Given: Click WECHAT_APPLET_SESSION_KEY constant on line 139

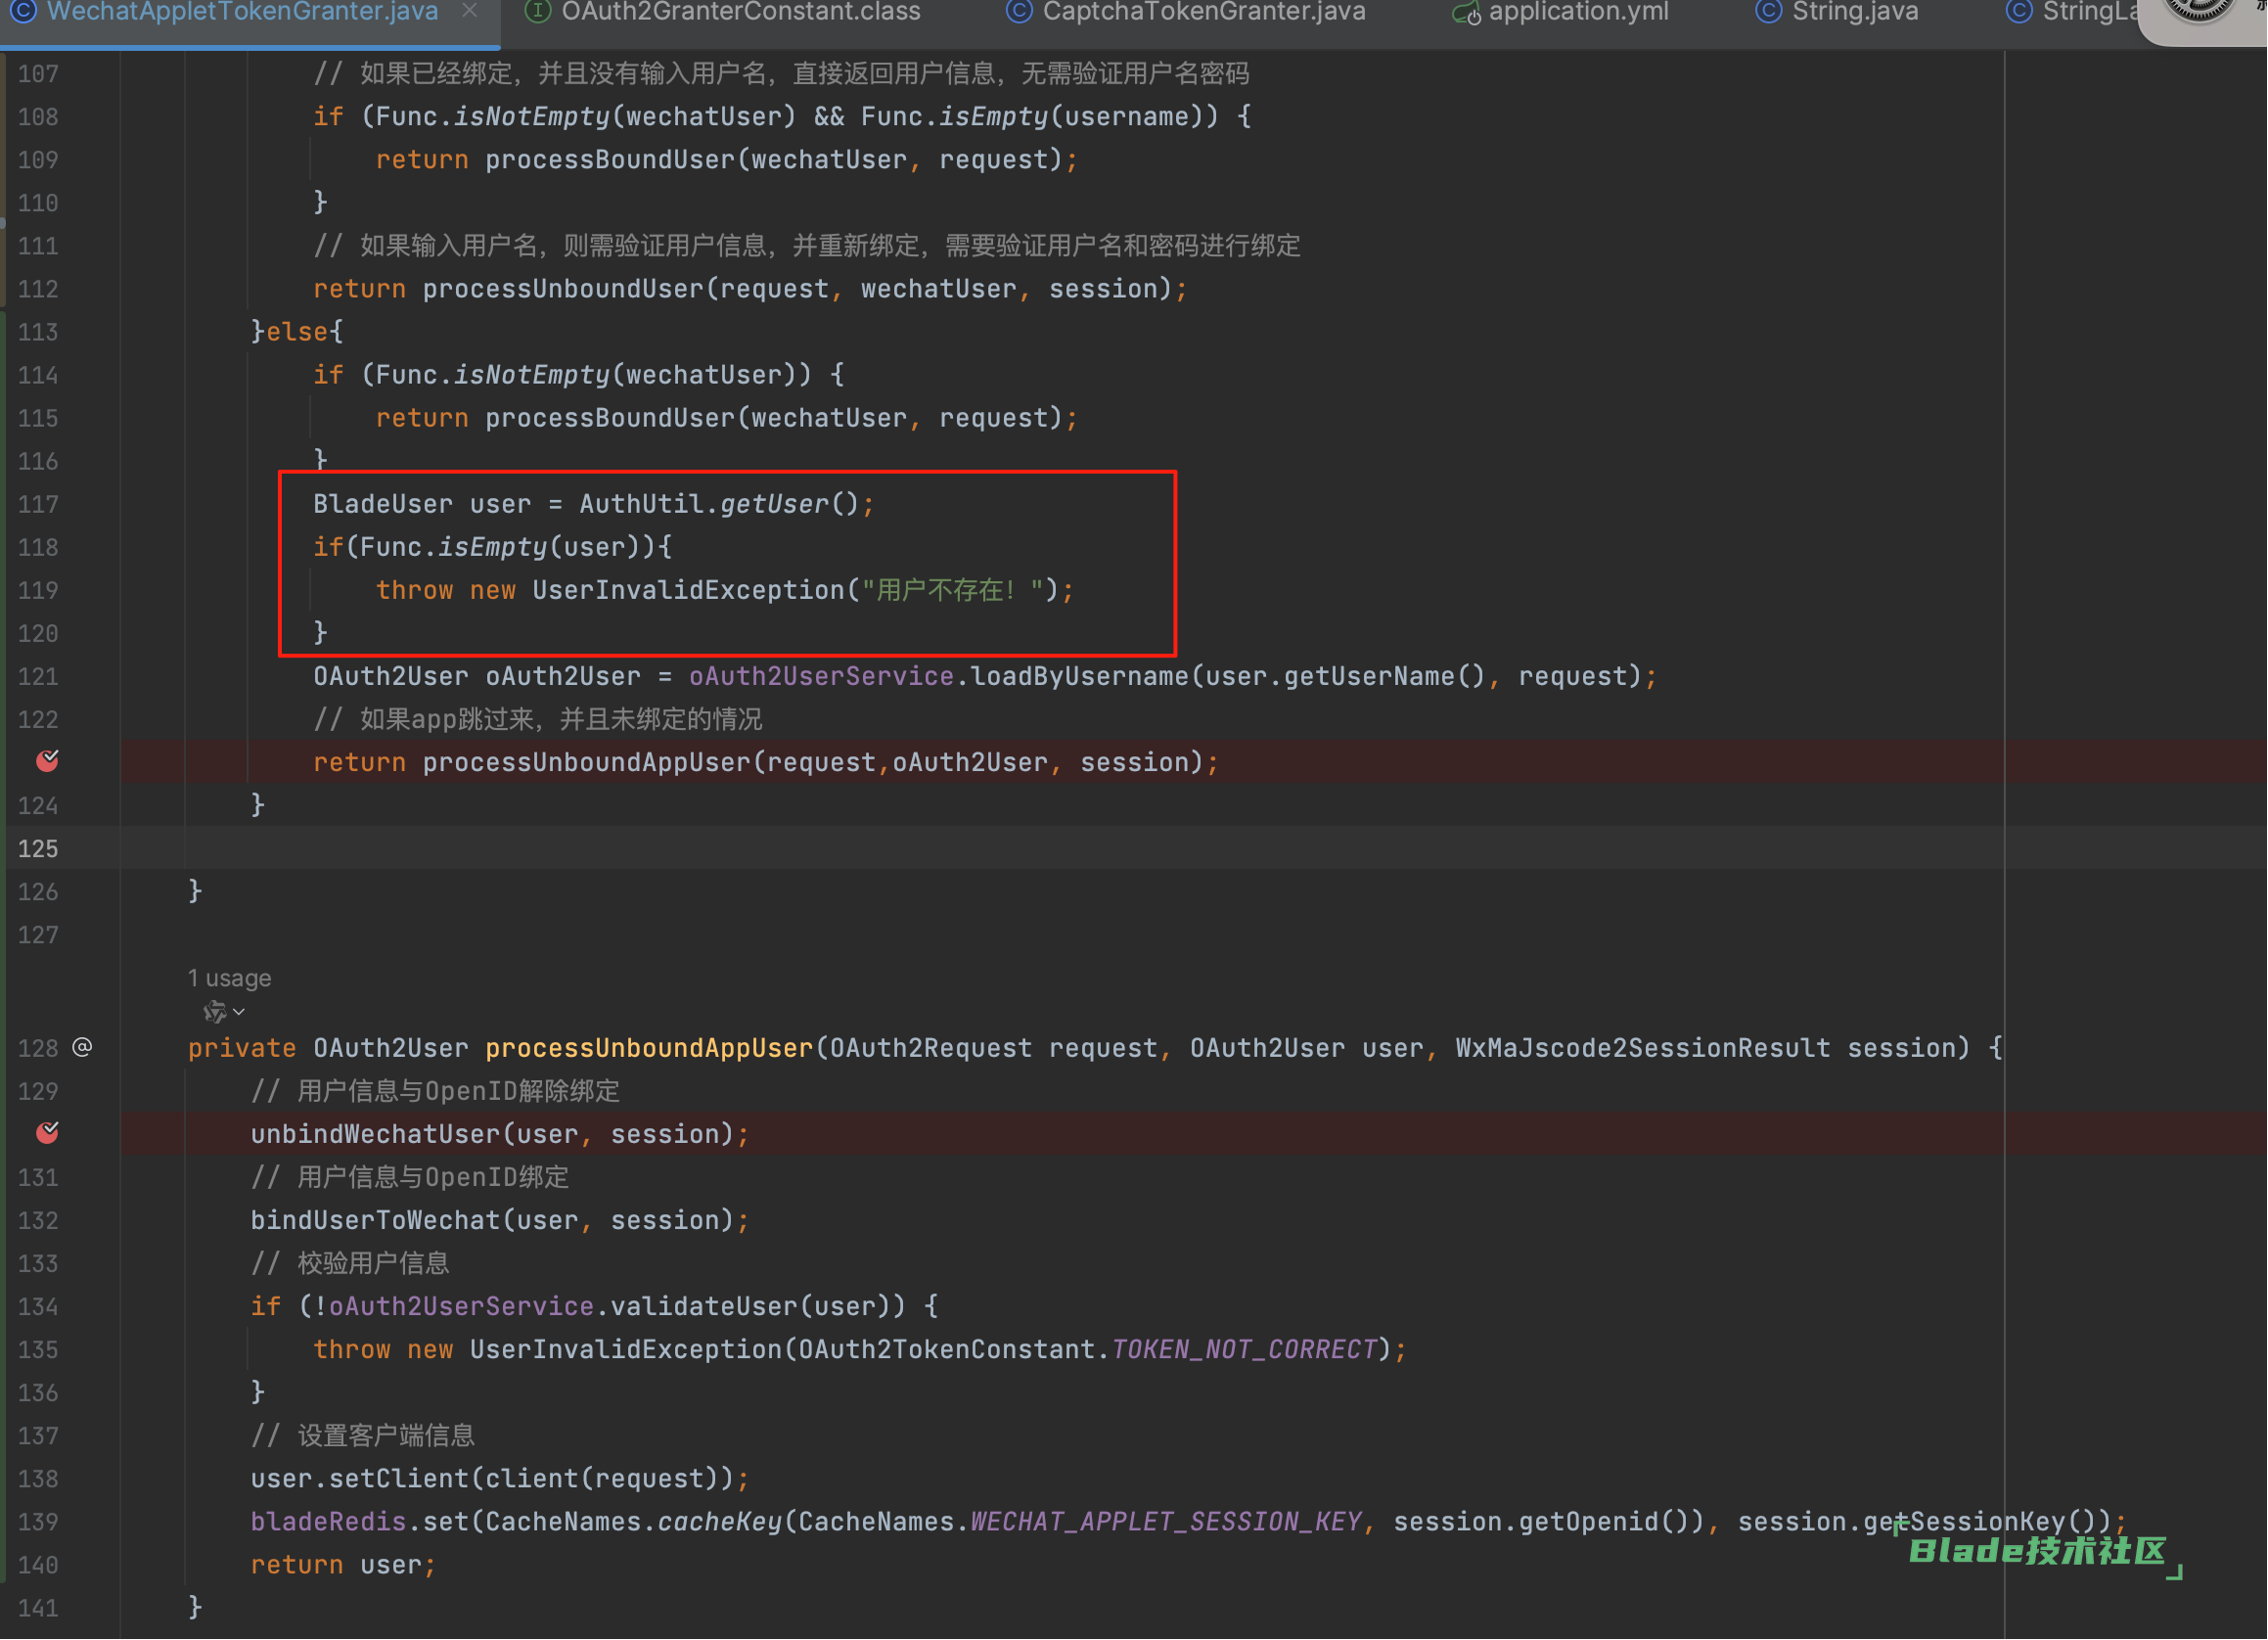Looking at the screenshot, I should click(1165, 1520).
